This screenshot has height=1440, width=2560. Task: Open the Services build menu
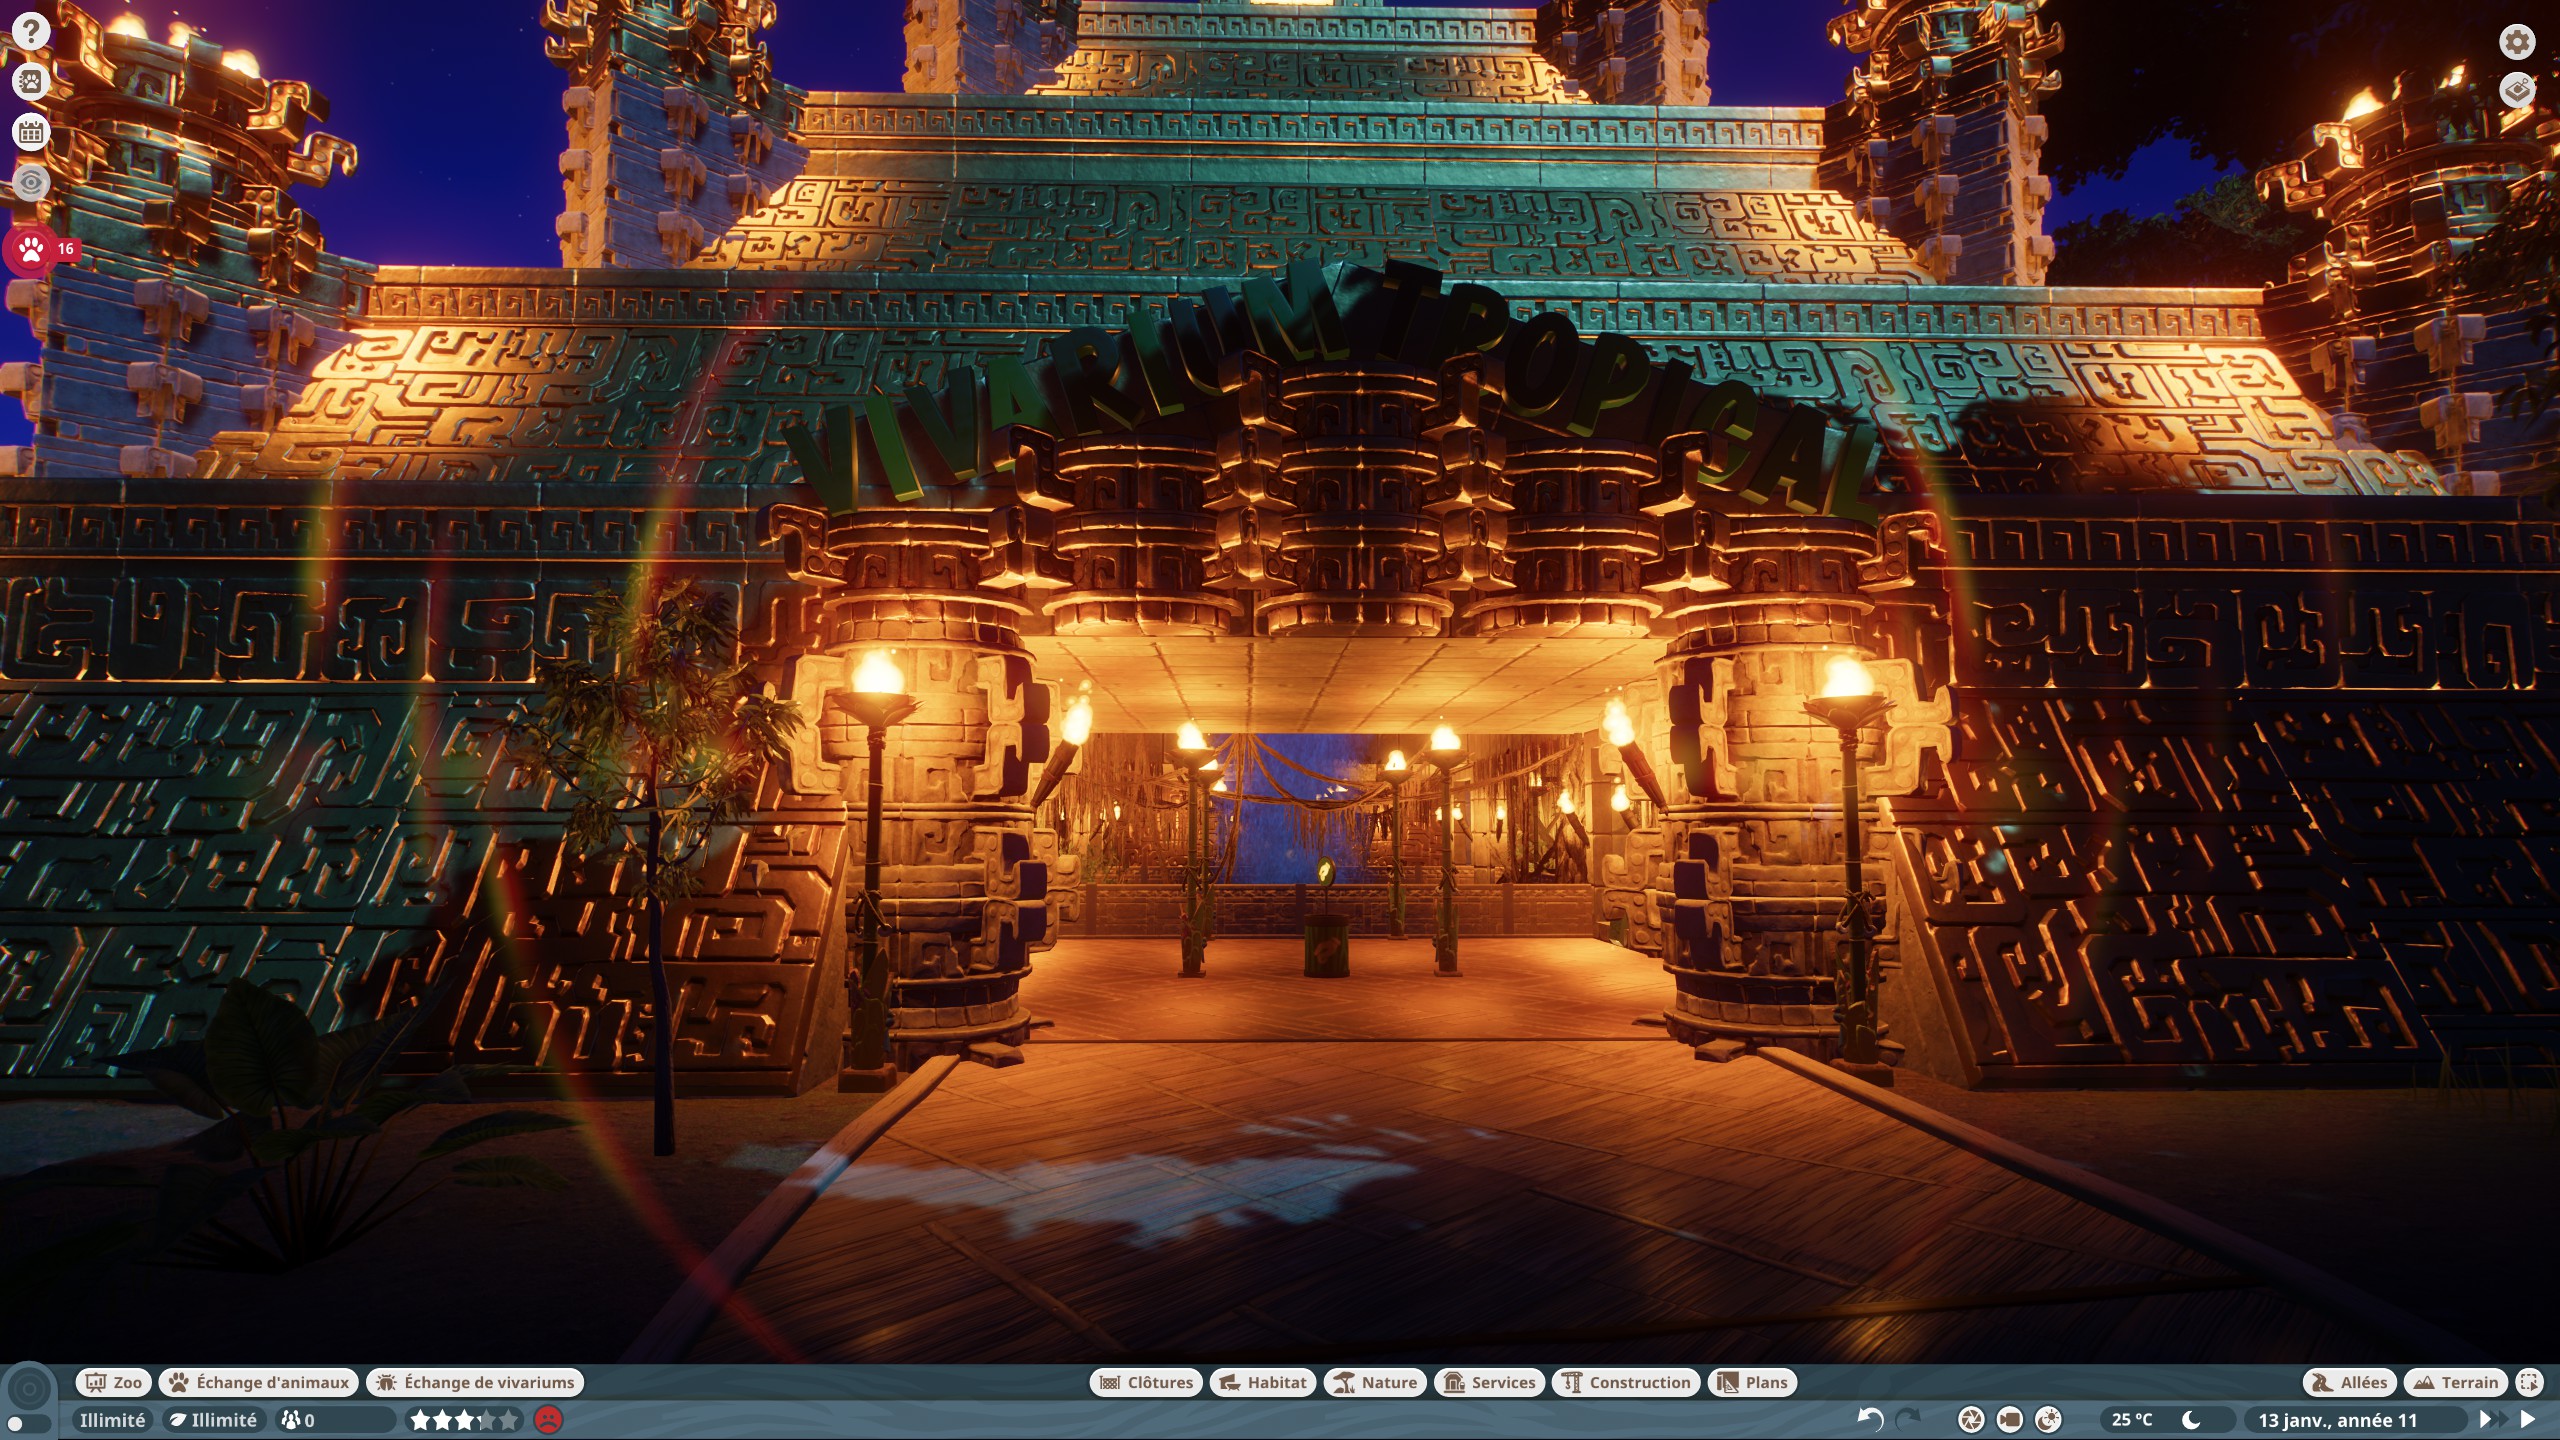(x=1489, y=1382)
